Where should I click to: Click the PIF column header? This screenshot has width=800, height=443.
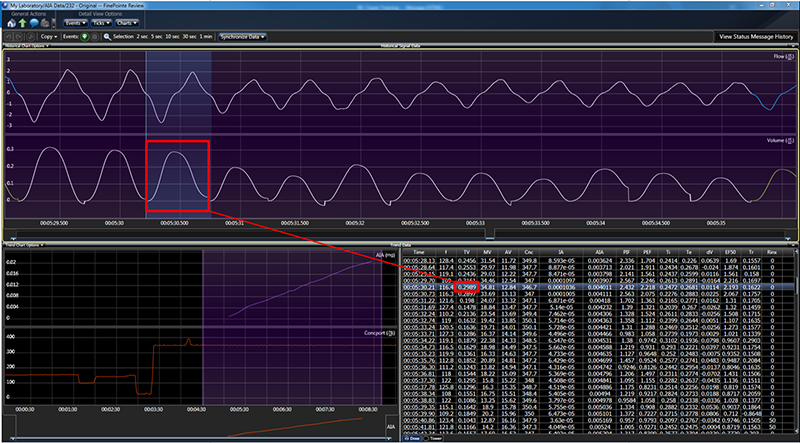pos(626,252)
